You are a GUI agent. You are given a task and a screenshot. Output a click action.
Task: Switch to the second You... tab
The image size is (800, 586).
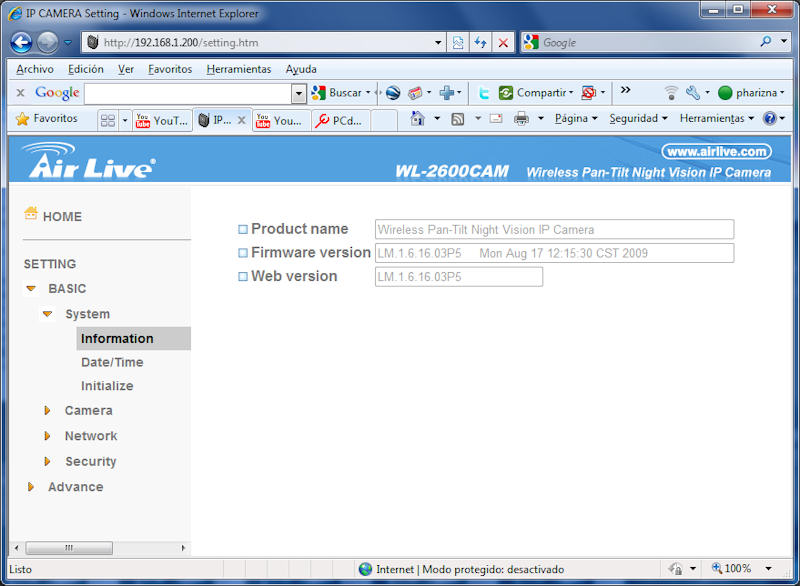point(281,120)
